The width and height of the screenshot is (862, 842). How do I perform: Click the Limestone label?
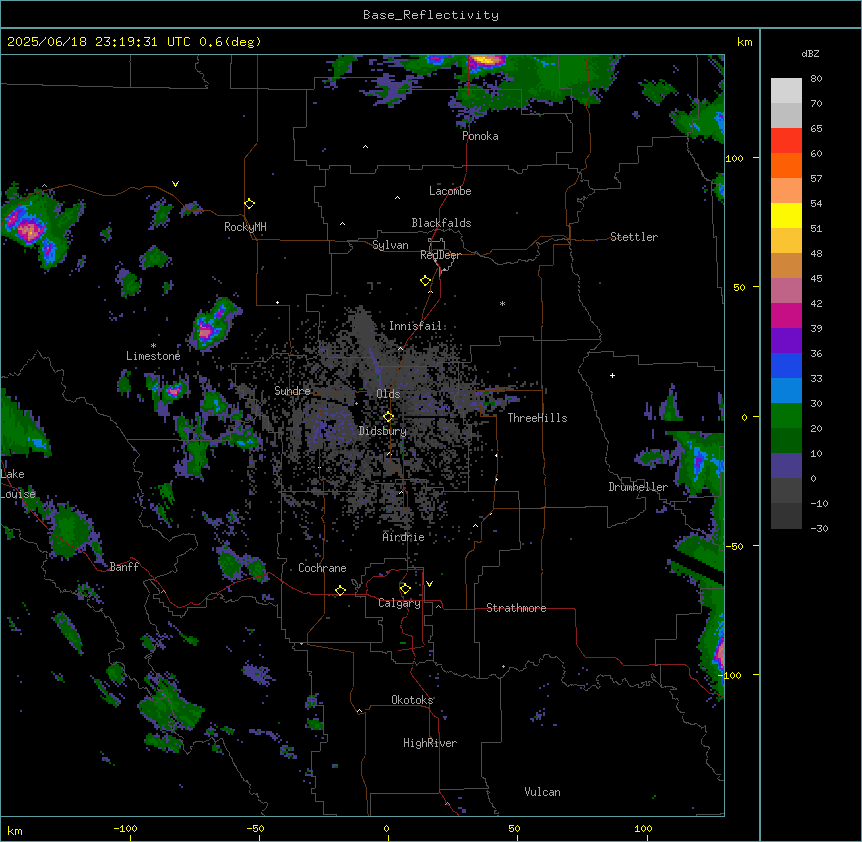click(153, 356)
